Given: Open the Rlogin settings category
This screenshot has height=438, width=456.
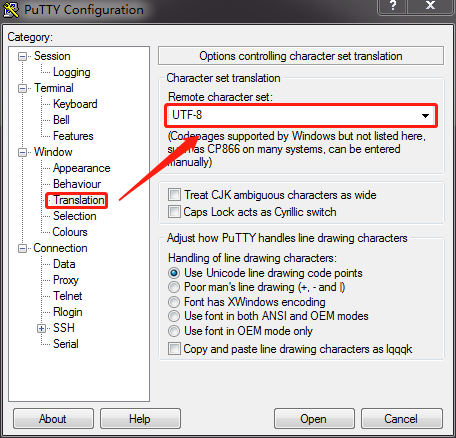Looking at the screenshot, I should tap(68, 312).
